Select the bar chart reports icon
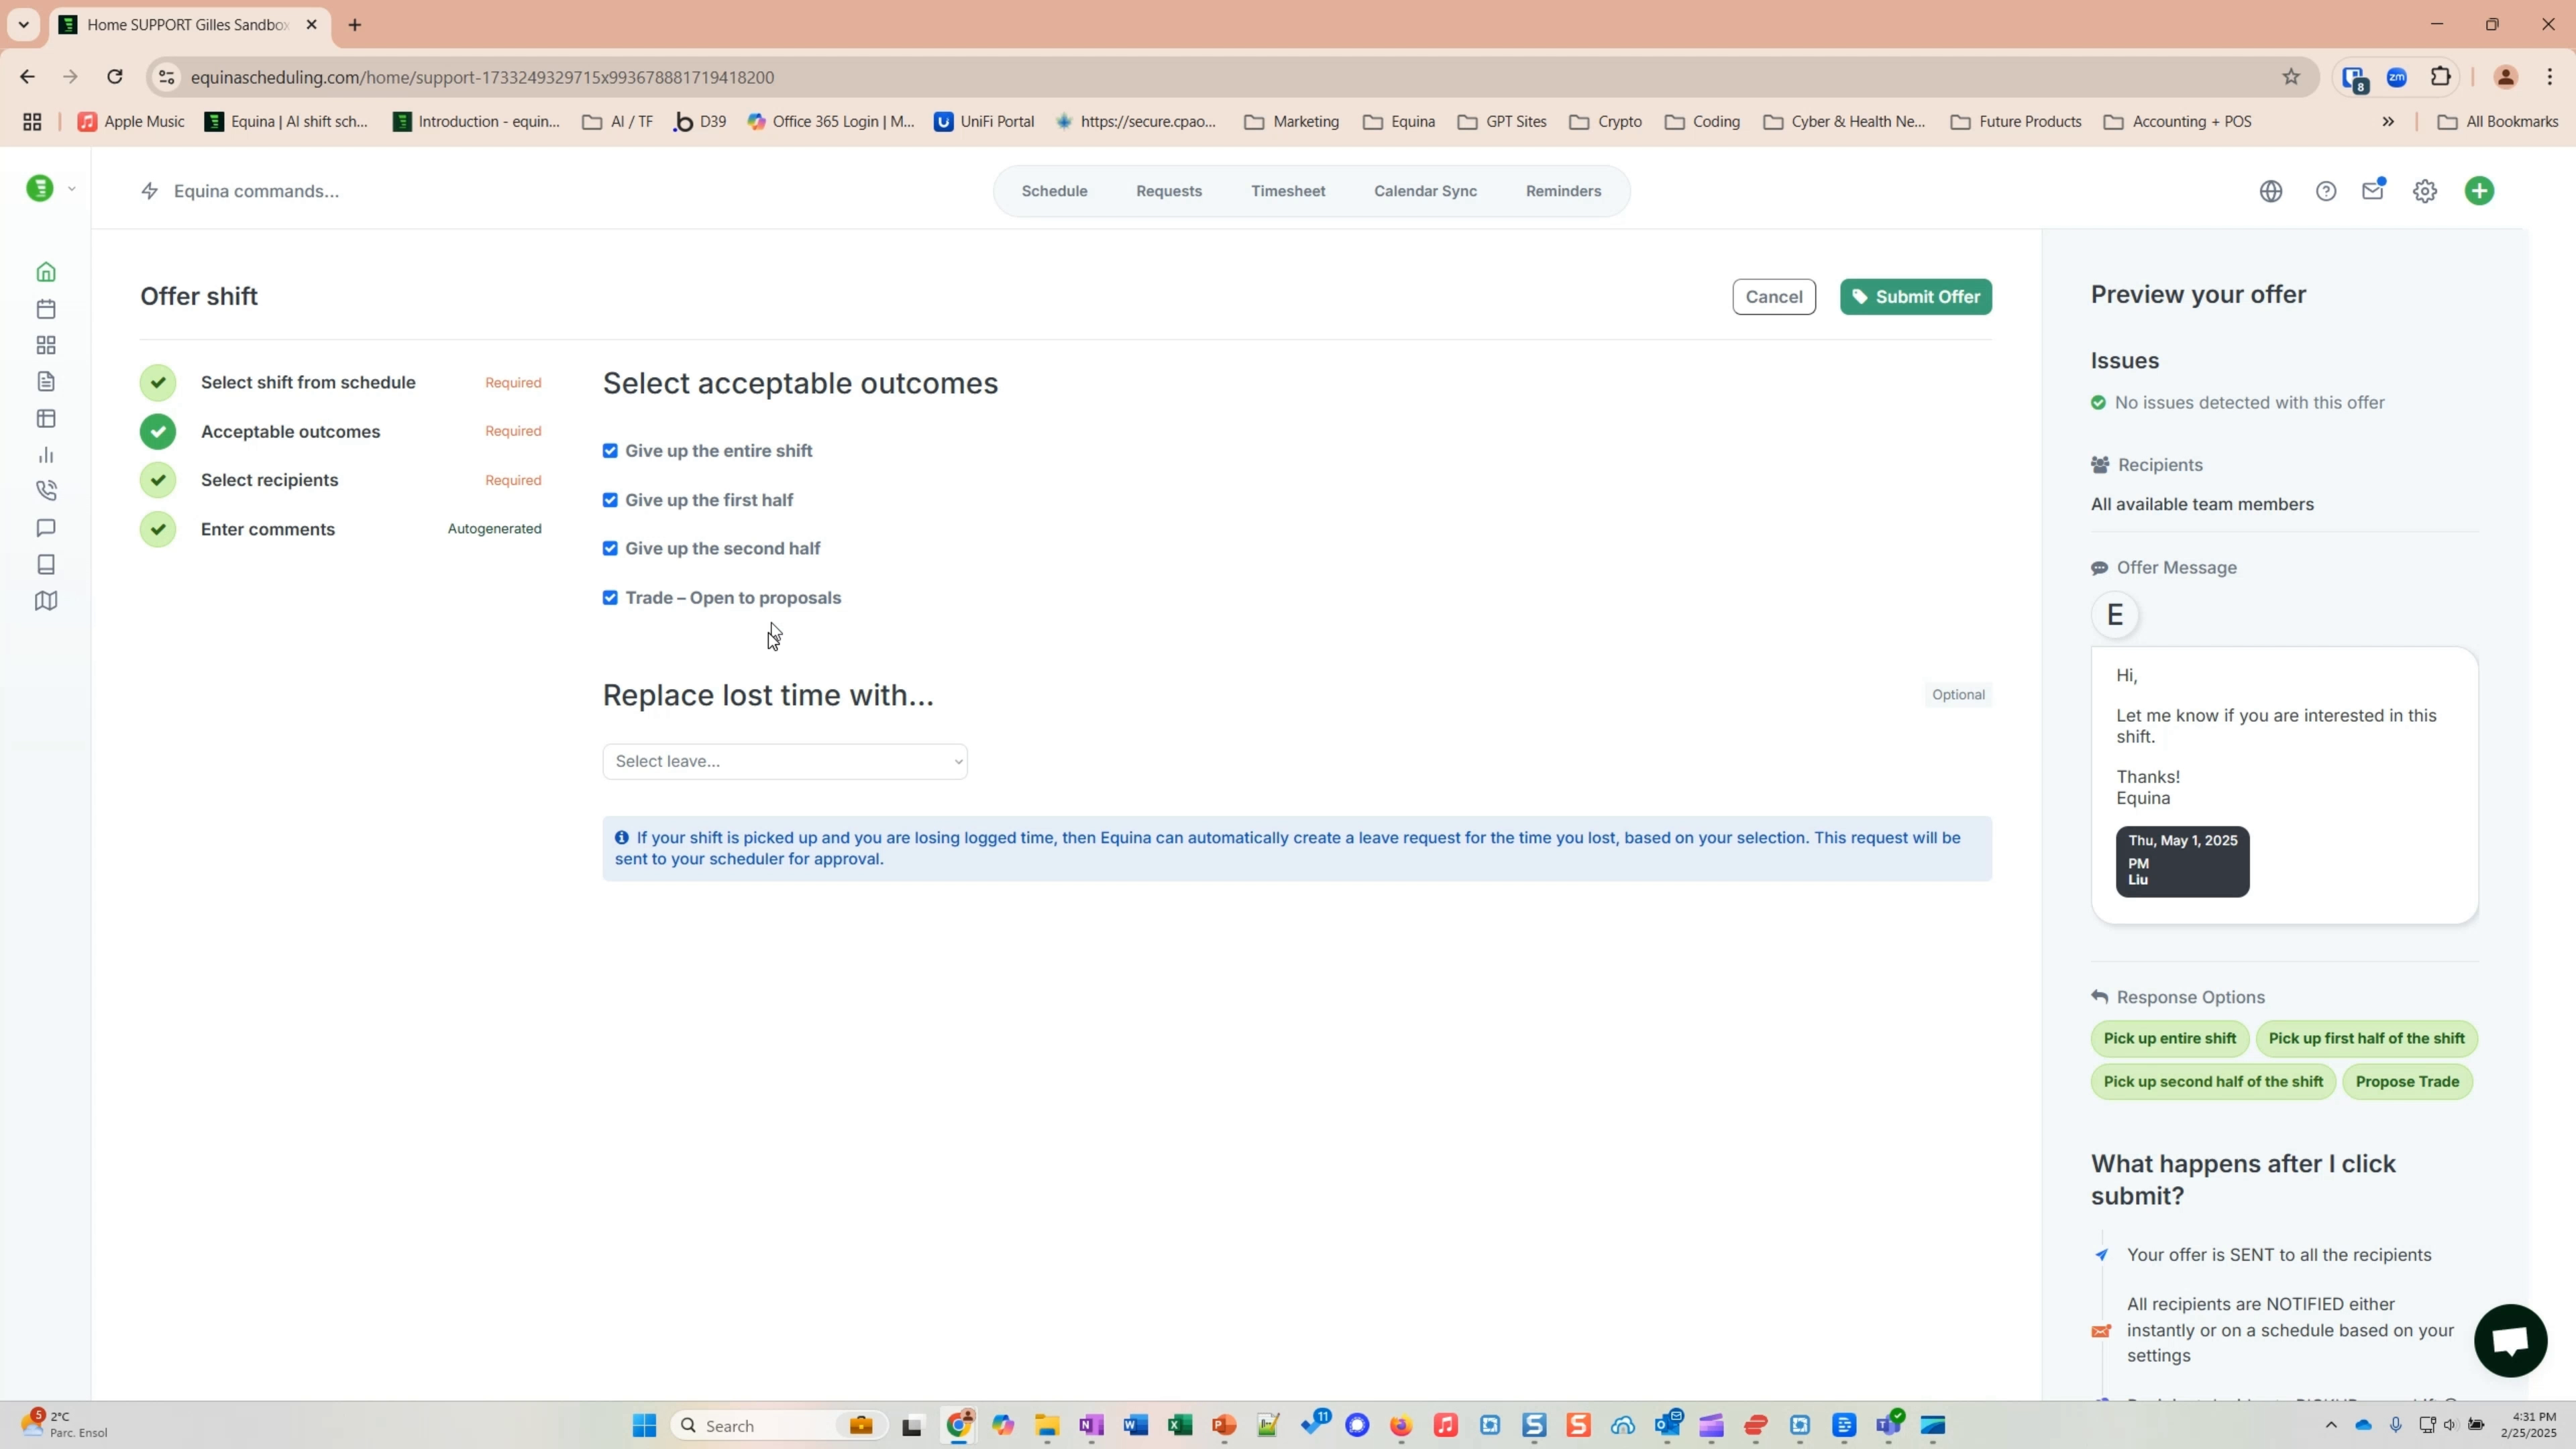Image resolution: width=2576 pixels, height=1449 pixels. (46, 455)
